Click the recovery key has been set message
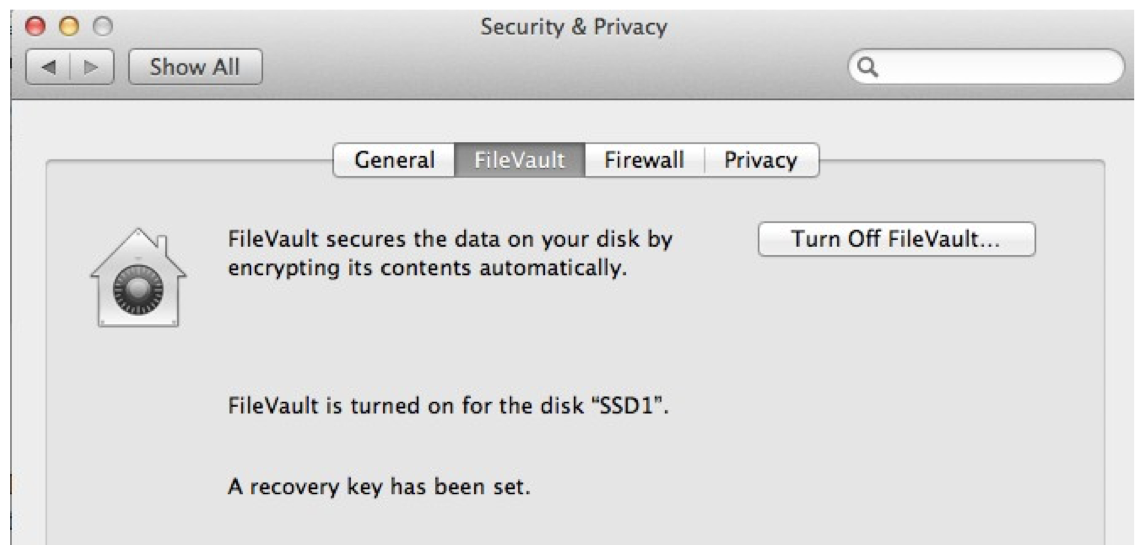The width and height of the screenshot is (1146, 556). click(379, 486)
